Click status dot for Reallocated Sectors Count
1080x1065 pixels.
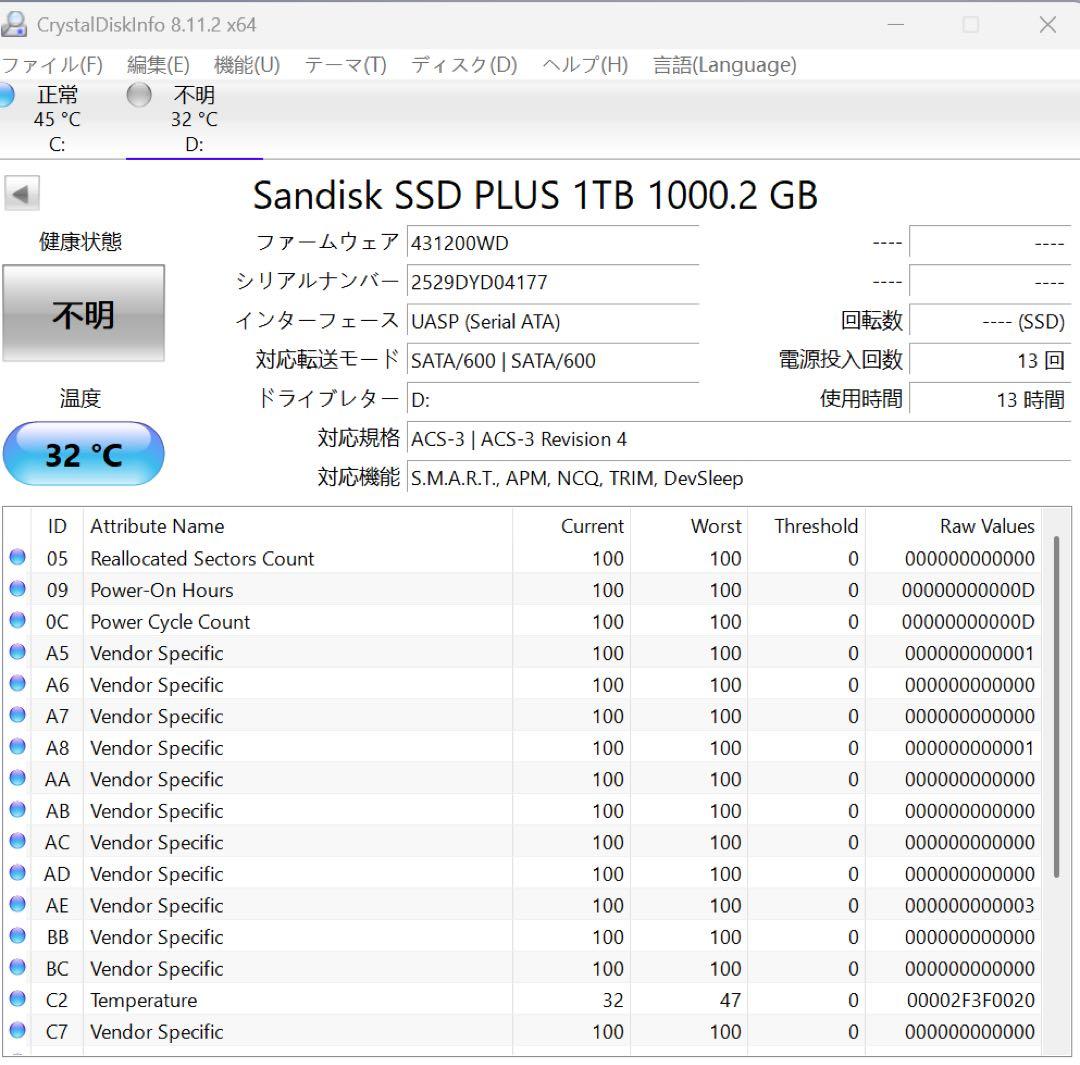click(x=17, y=557)
